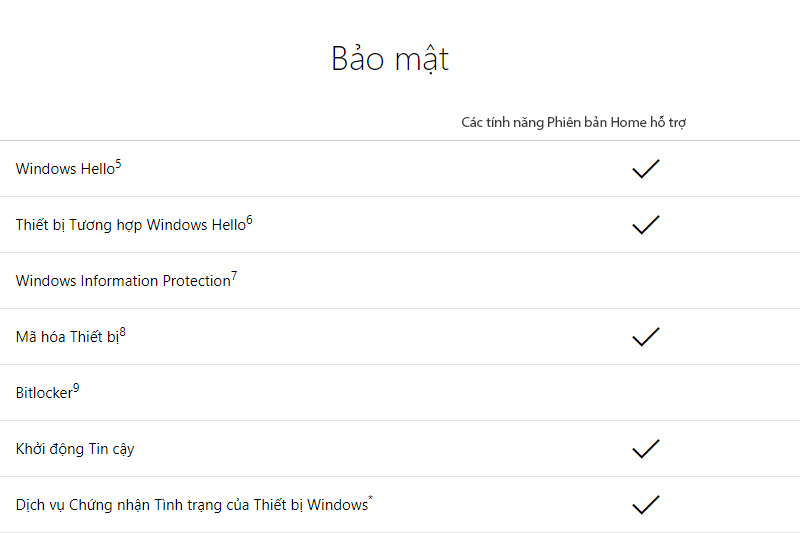Open footnote 7 after Windows Information Protection

[234, 276]
